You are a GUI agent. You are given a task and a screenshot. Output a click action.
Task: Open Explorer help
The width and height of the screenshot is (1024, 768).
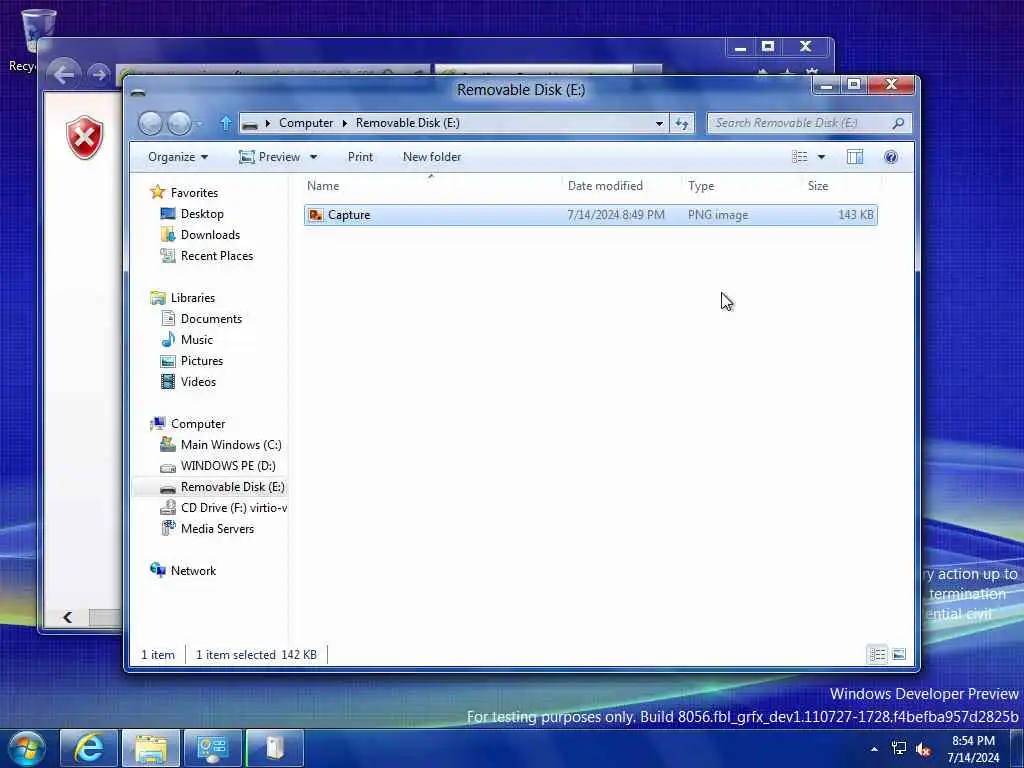click(x=891, y=157)
